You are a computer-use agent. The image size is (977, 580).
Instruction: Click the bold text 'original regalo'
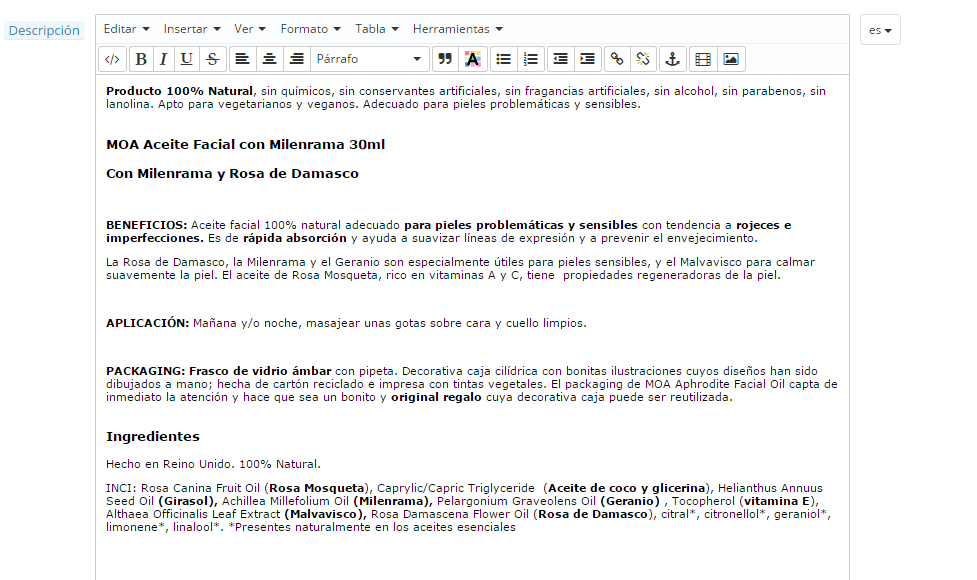coord(436,397)
